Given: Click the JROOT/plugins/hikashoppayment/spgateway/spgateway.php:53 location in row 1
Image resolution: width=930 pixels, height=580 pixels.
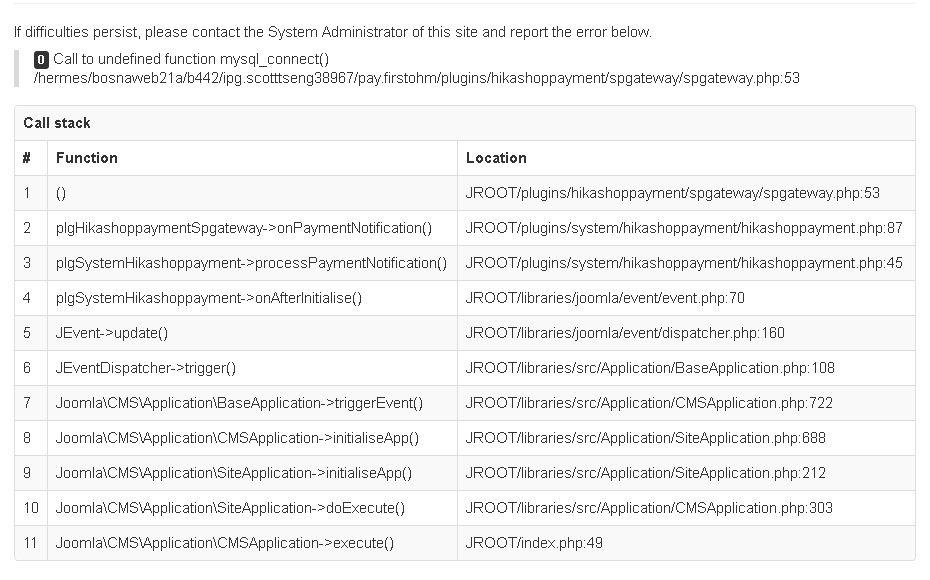Looking at the screenshot, I should pos(672,193).
